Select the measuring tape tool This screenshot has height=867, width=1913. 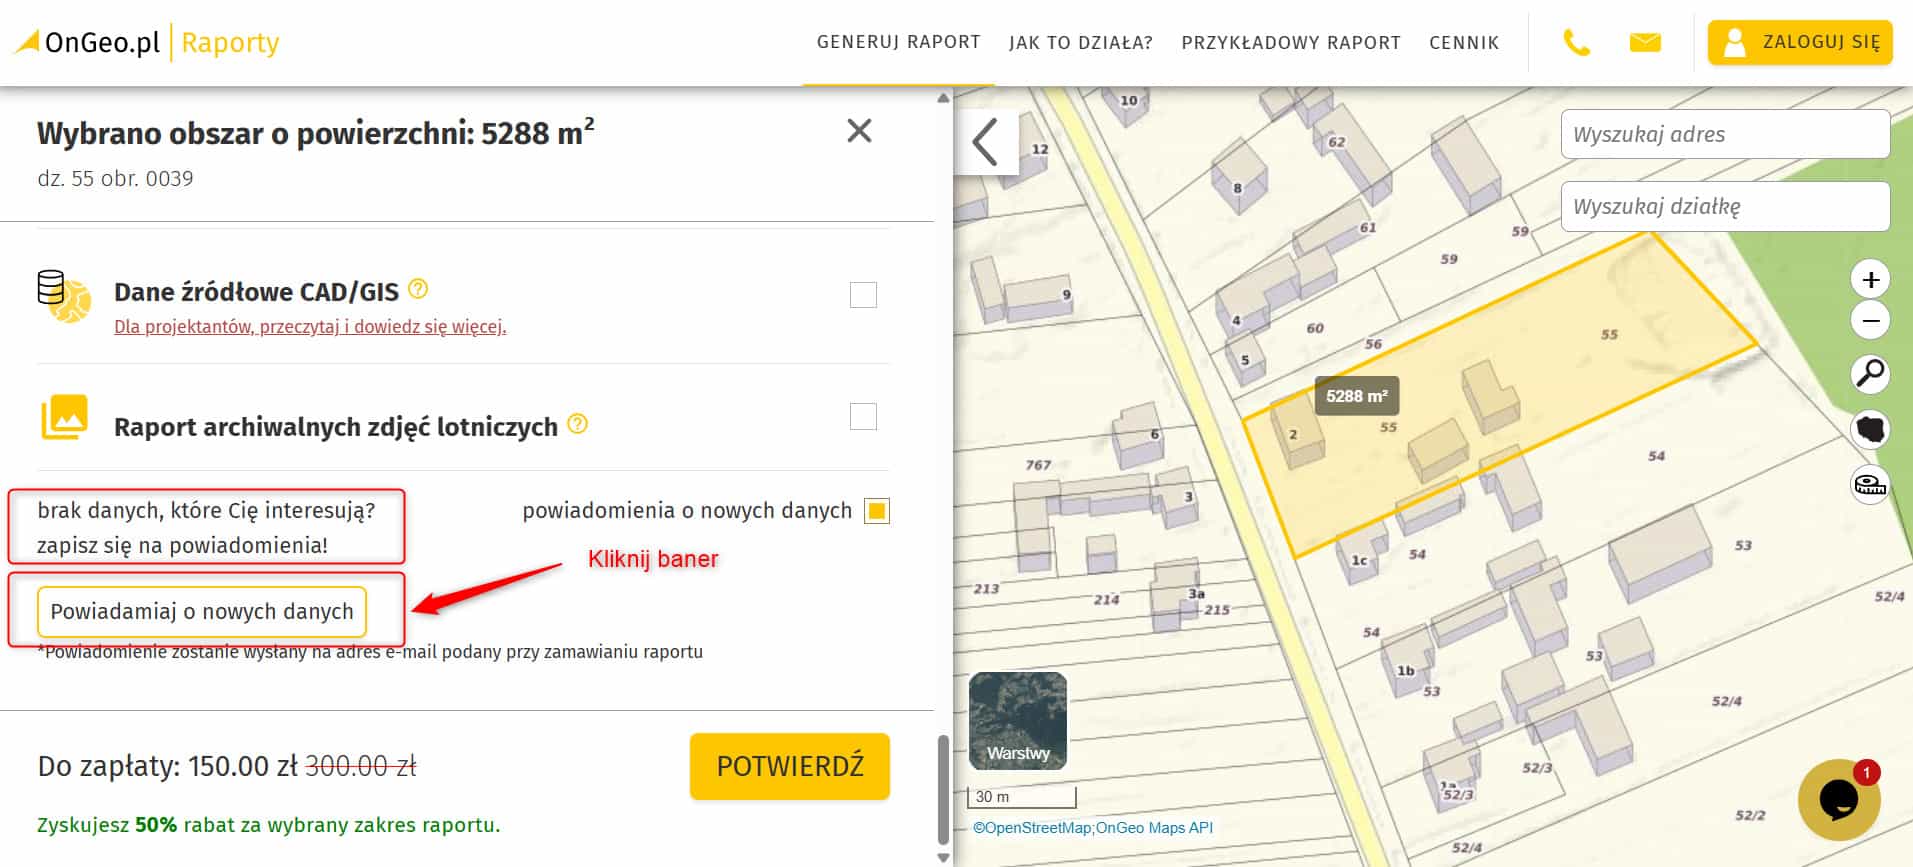point(1870,486)
